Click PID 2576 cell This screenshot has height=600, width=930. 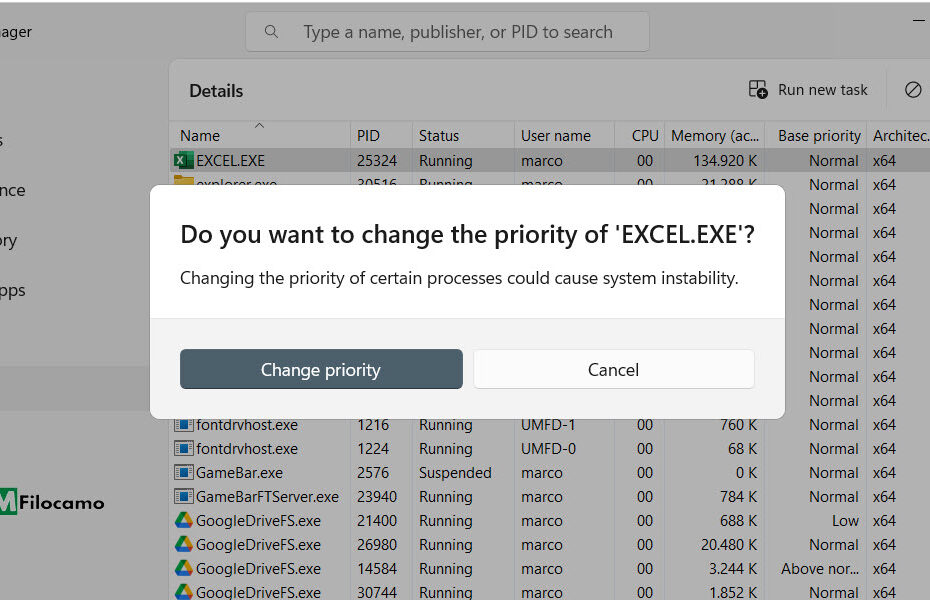click(x=372, y=473)
